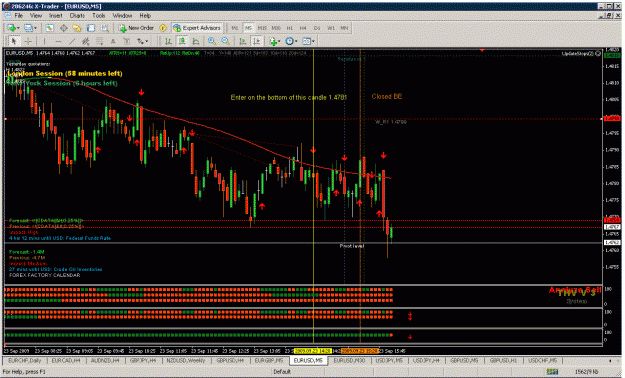
Task: Open the Strategy Tester
Action: point(104,28)
